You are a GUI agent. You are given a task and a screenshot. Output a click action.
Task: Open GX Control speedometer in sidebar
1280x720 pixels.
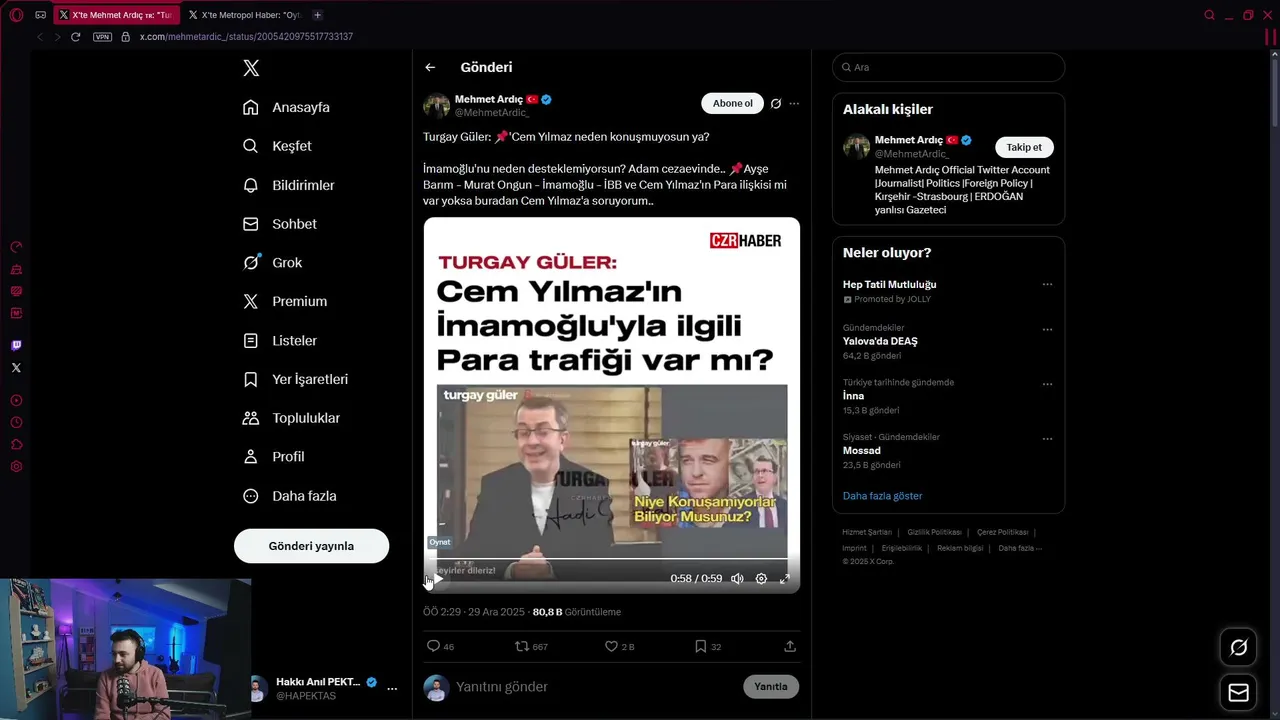[16, 247]
